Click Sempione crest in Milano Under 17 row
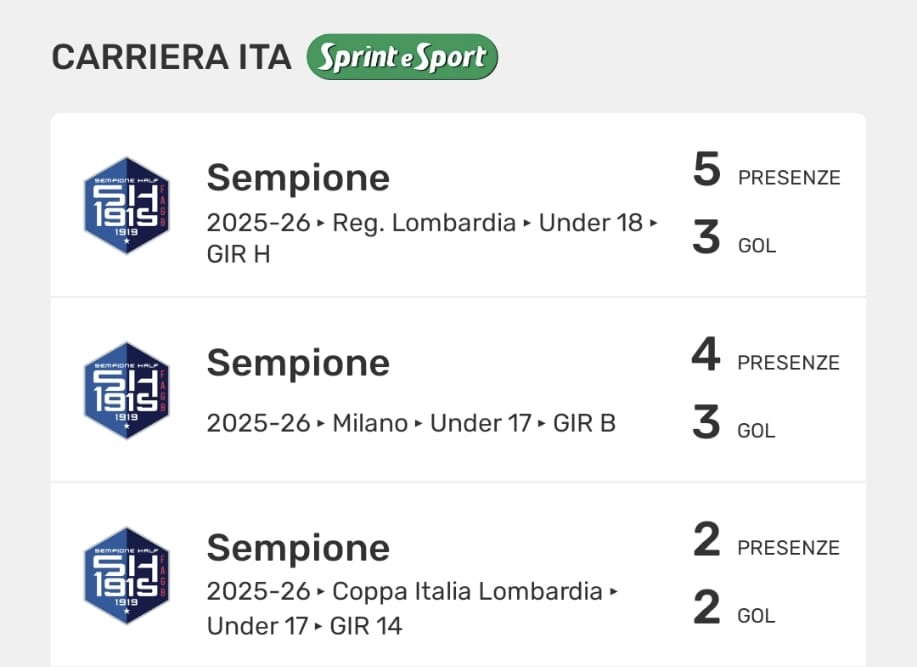This screenshot has width=917, height=667. 126,390
